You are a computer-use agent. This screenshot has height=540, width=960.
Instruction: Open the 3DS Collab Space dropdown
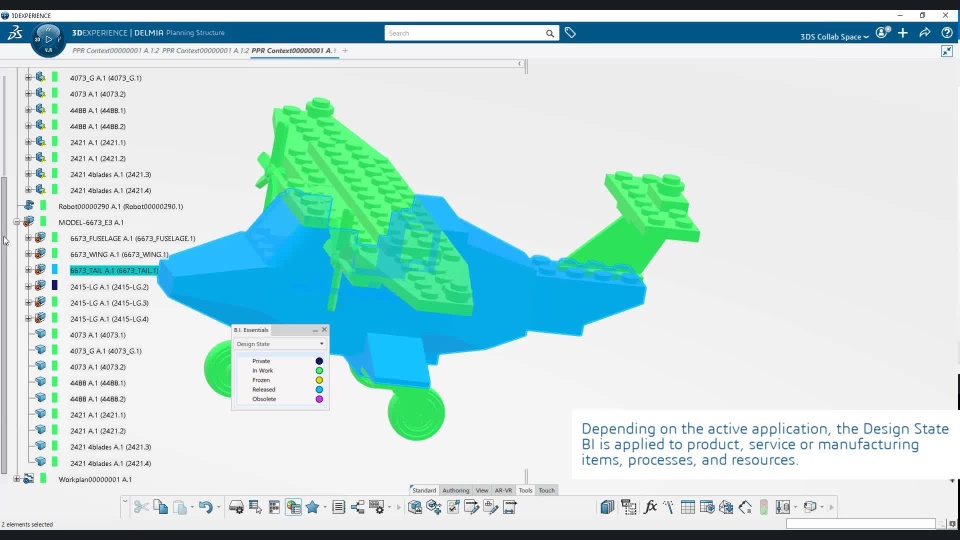[834, 37]
